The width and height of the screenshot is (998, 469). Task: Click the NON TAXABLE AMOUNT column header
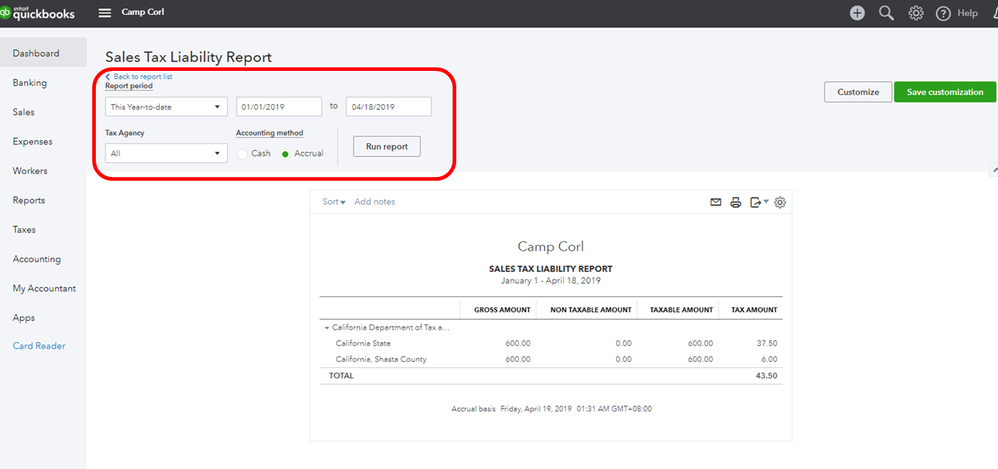pos(591,310)
